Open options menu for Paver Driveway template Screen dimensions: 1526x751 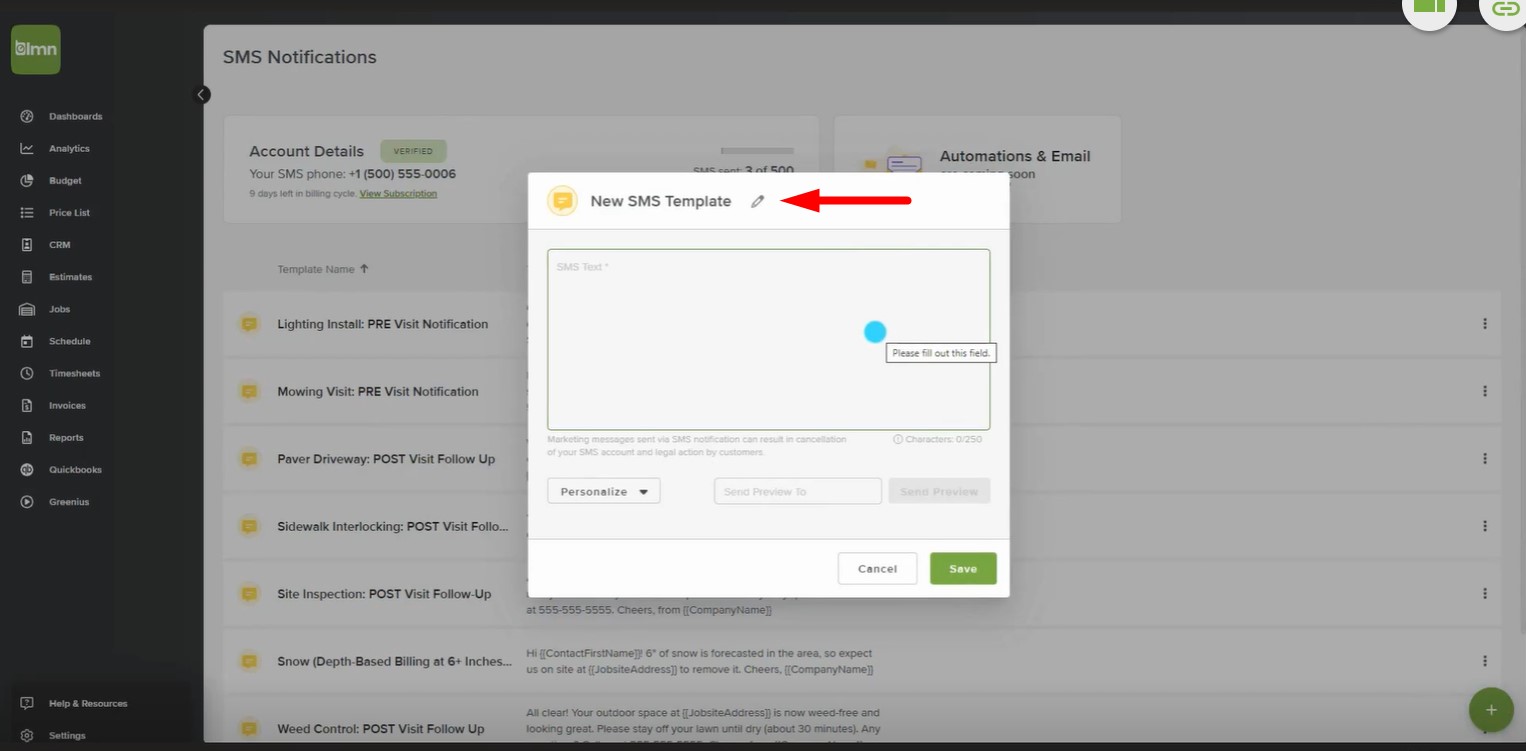click(x=1485, y=459)
